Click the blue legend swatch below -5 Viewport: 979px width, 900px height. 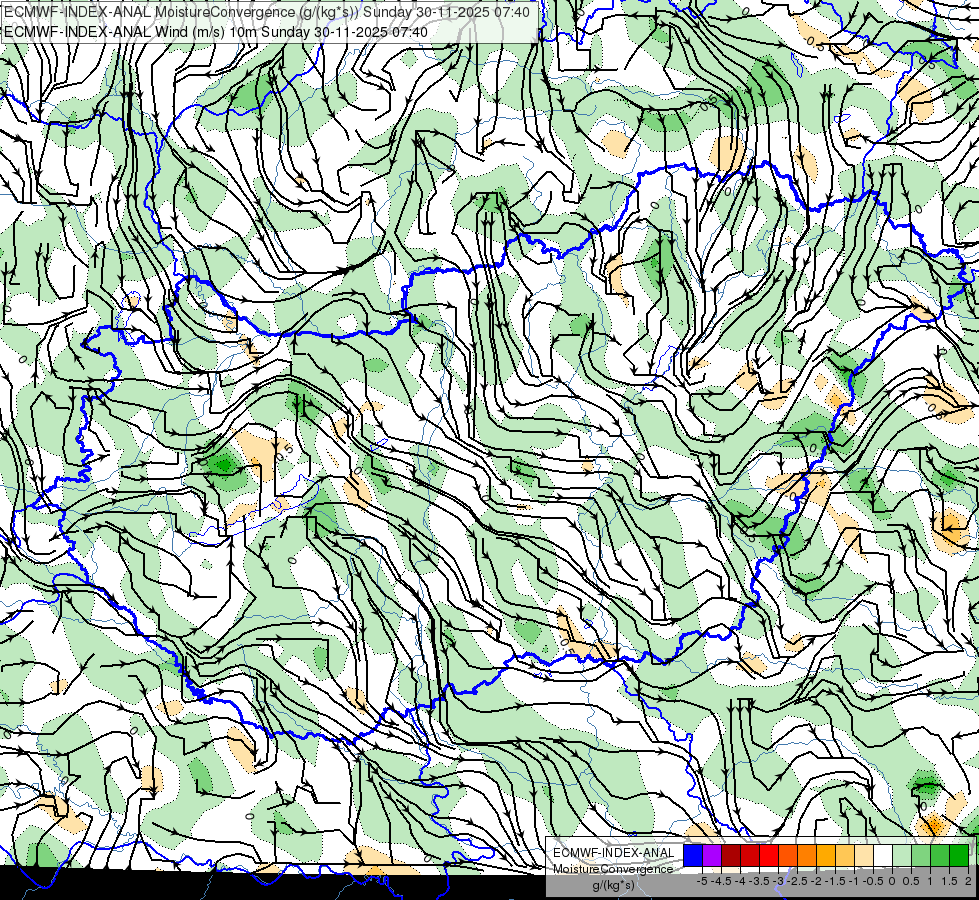click(x=693, y=855)
